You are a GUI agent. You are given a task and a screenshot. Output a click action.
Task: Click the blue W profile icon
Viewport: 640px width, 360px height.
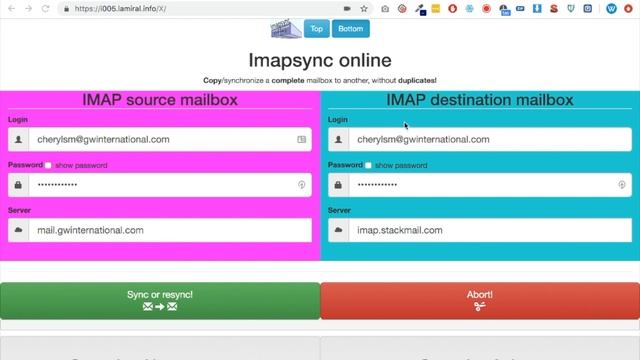click(x=611, y=9)
